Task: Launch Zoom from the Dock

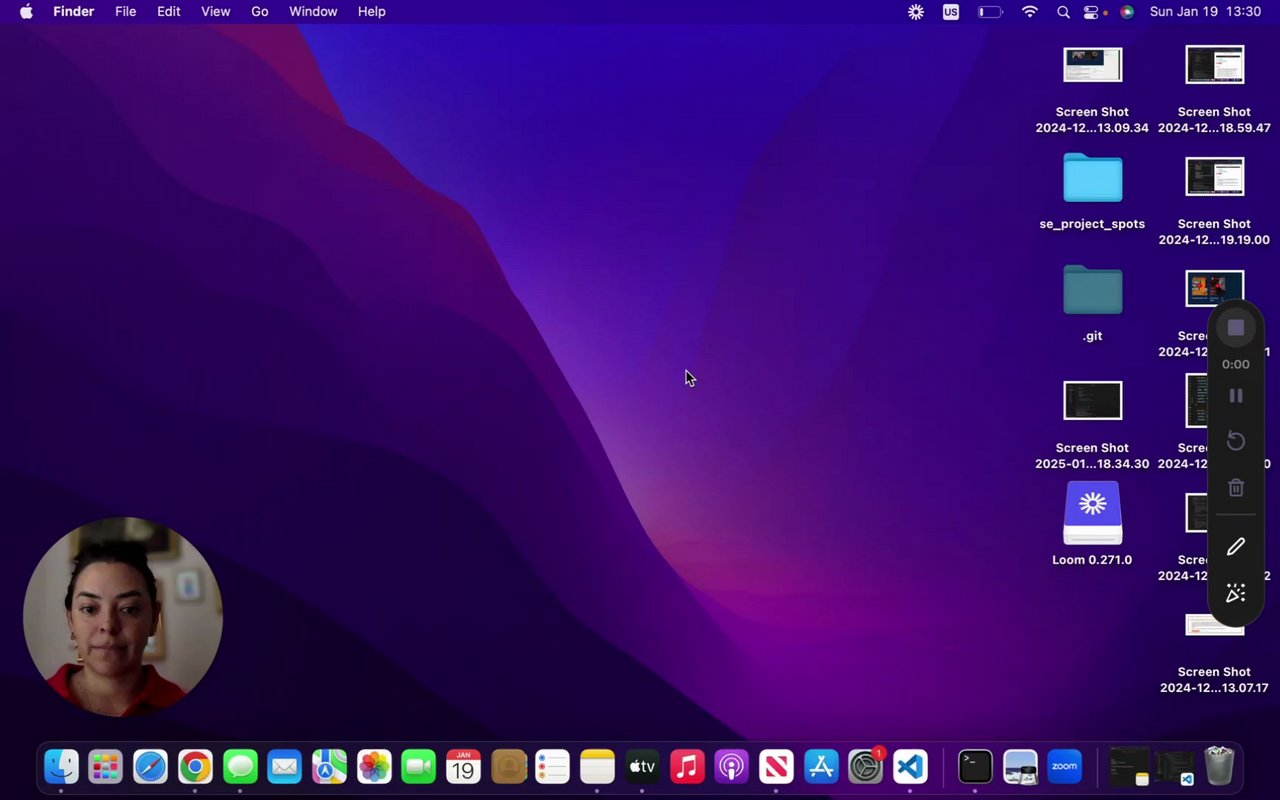Action: [x=1065, y=767]
